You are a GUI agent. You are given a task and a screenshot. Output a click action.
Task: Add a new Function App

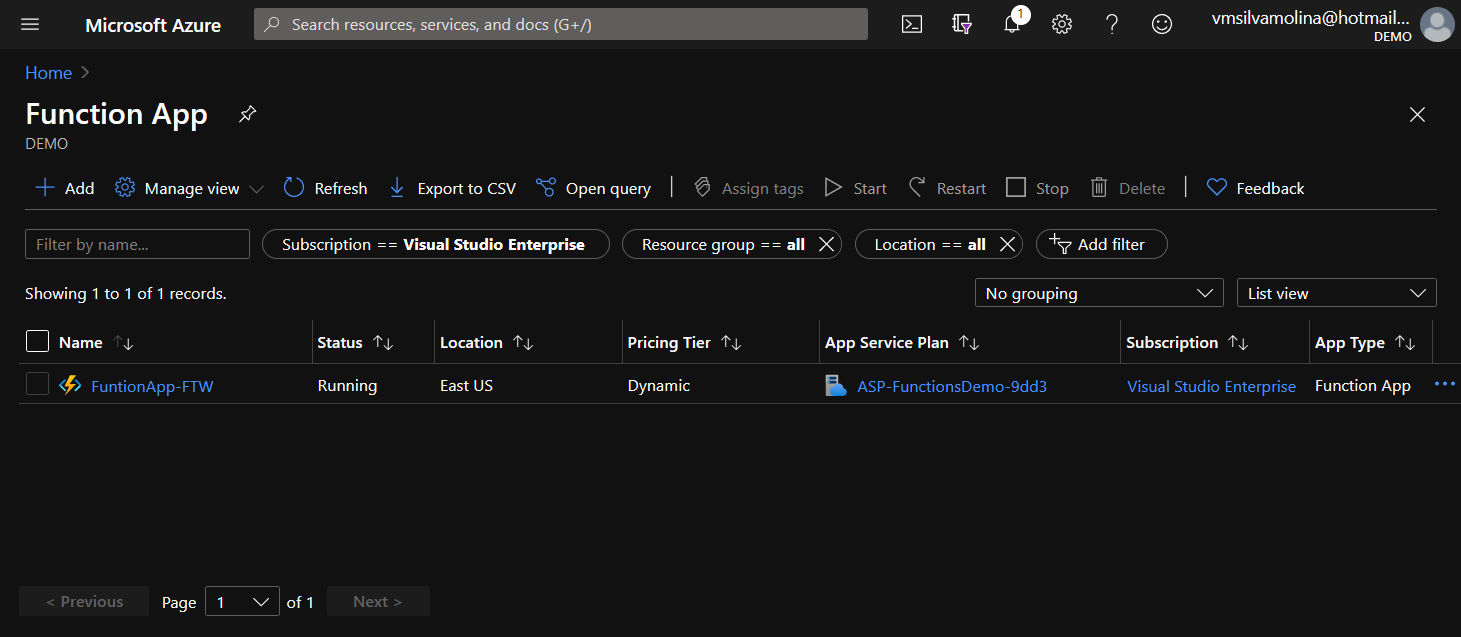(x=65, y=188)
